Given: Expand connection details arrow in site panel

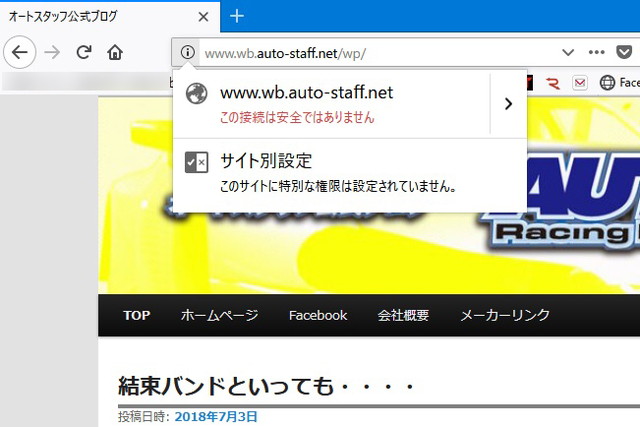Looking at the screenshot, I should point(508,104).
